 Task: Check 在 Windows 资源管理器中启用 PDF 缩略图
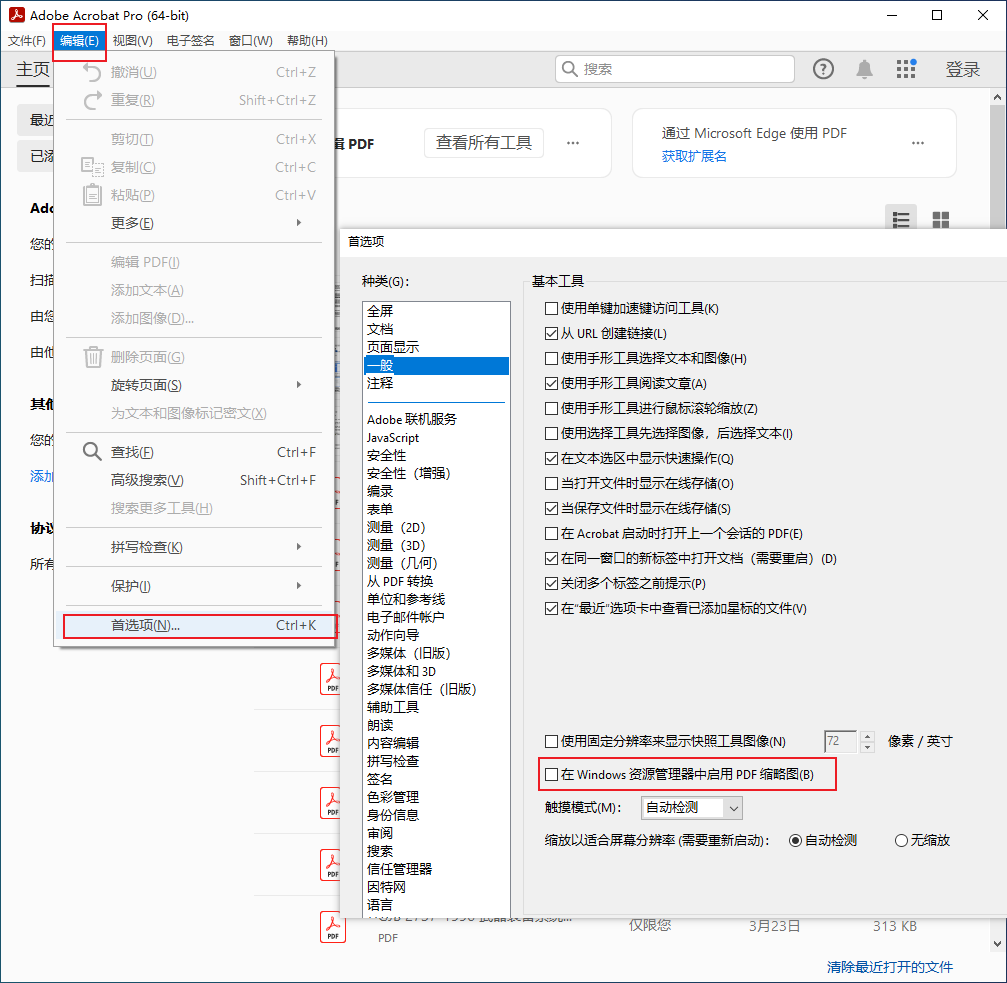point(550,775)
